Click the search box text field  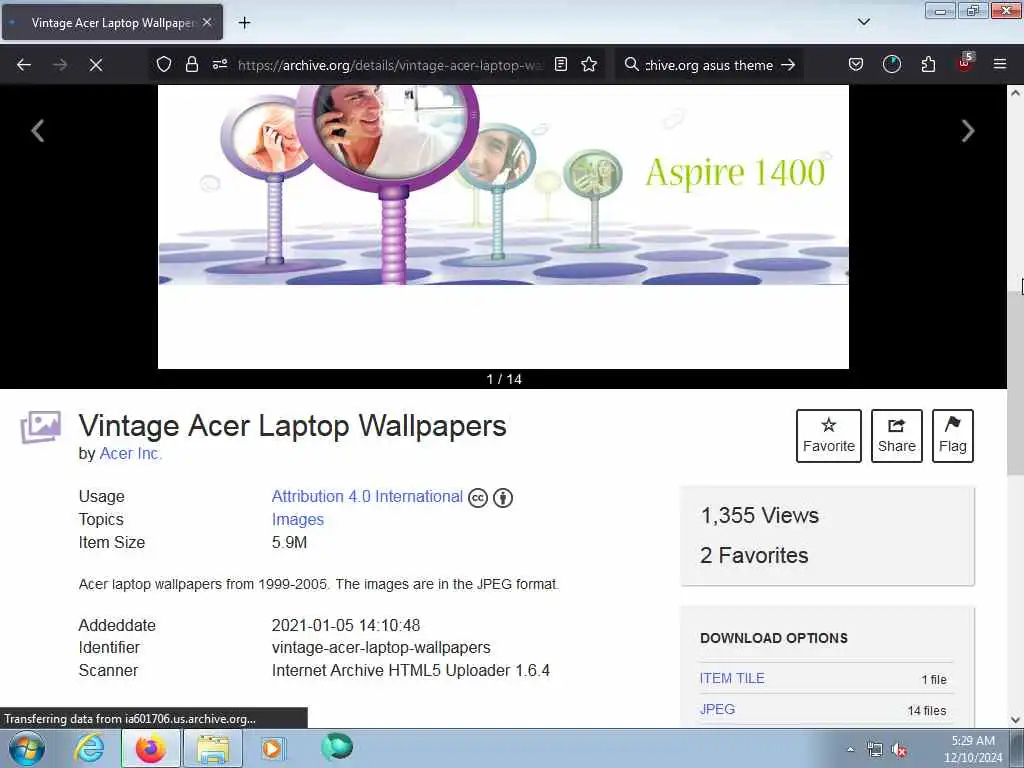tap(709, 65)
